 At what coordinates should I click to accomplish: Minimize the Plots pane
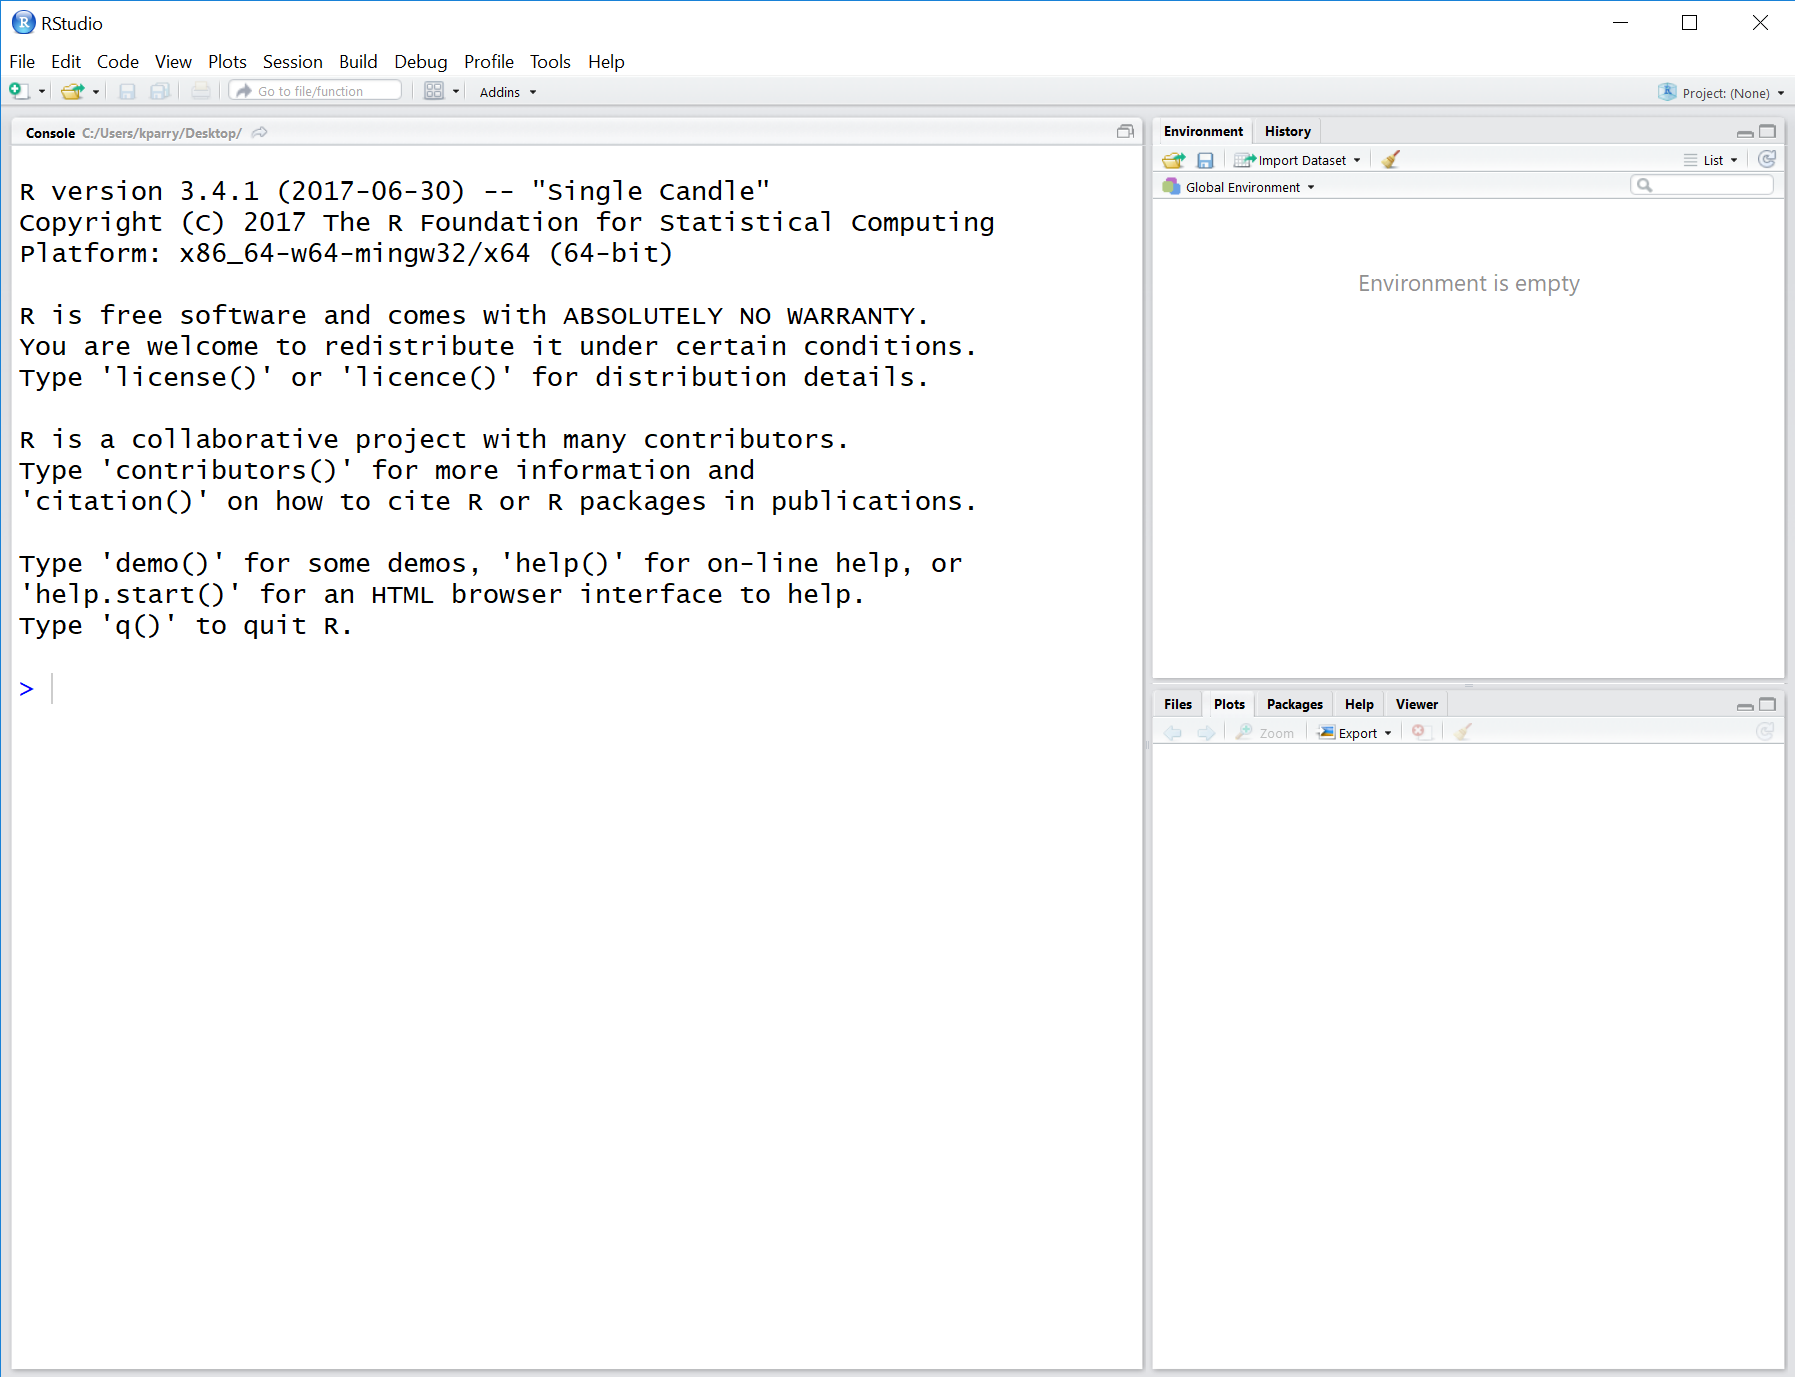[1745, 705]
